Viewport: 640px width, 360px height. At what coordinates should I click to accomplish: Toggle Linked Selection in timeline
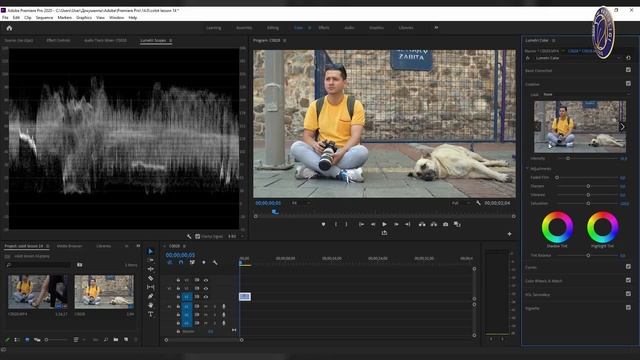pyautogui.click(x=192, y=262)
